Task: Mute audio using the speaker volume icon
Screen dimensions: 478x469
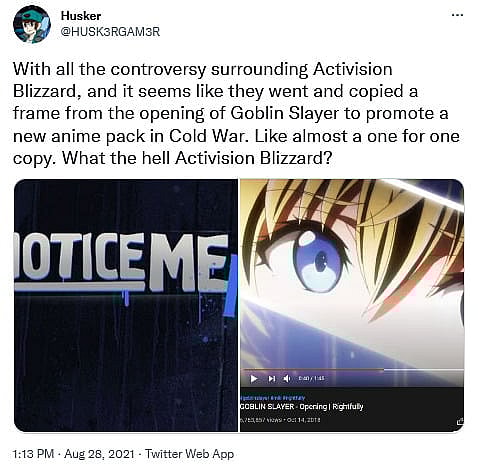Action: [x=287, y=379]
